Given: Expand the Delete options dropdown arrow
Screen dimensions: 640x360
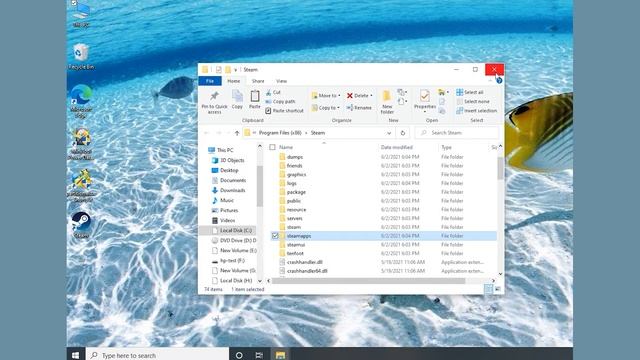Looking at the screenshot, I should 371,96.
